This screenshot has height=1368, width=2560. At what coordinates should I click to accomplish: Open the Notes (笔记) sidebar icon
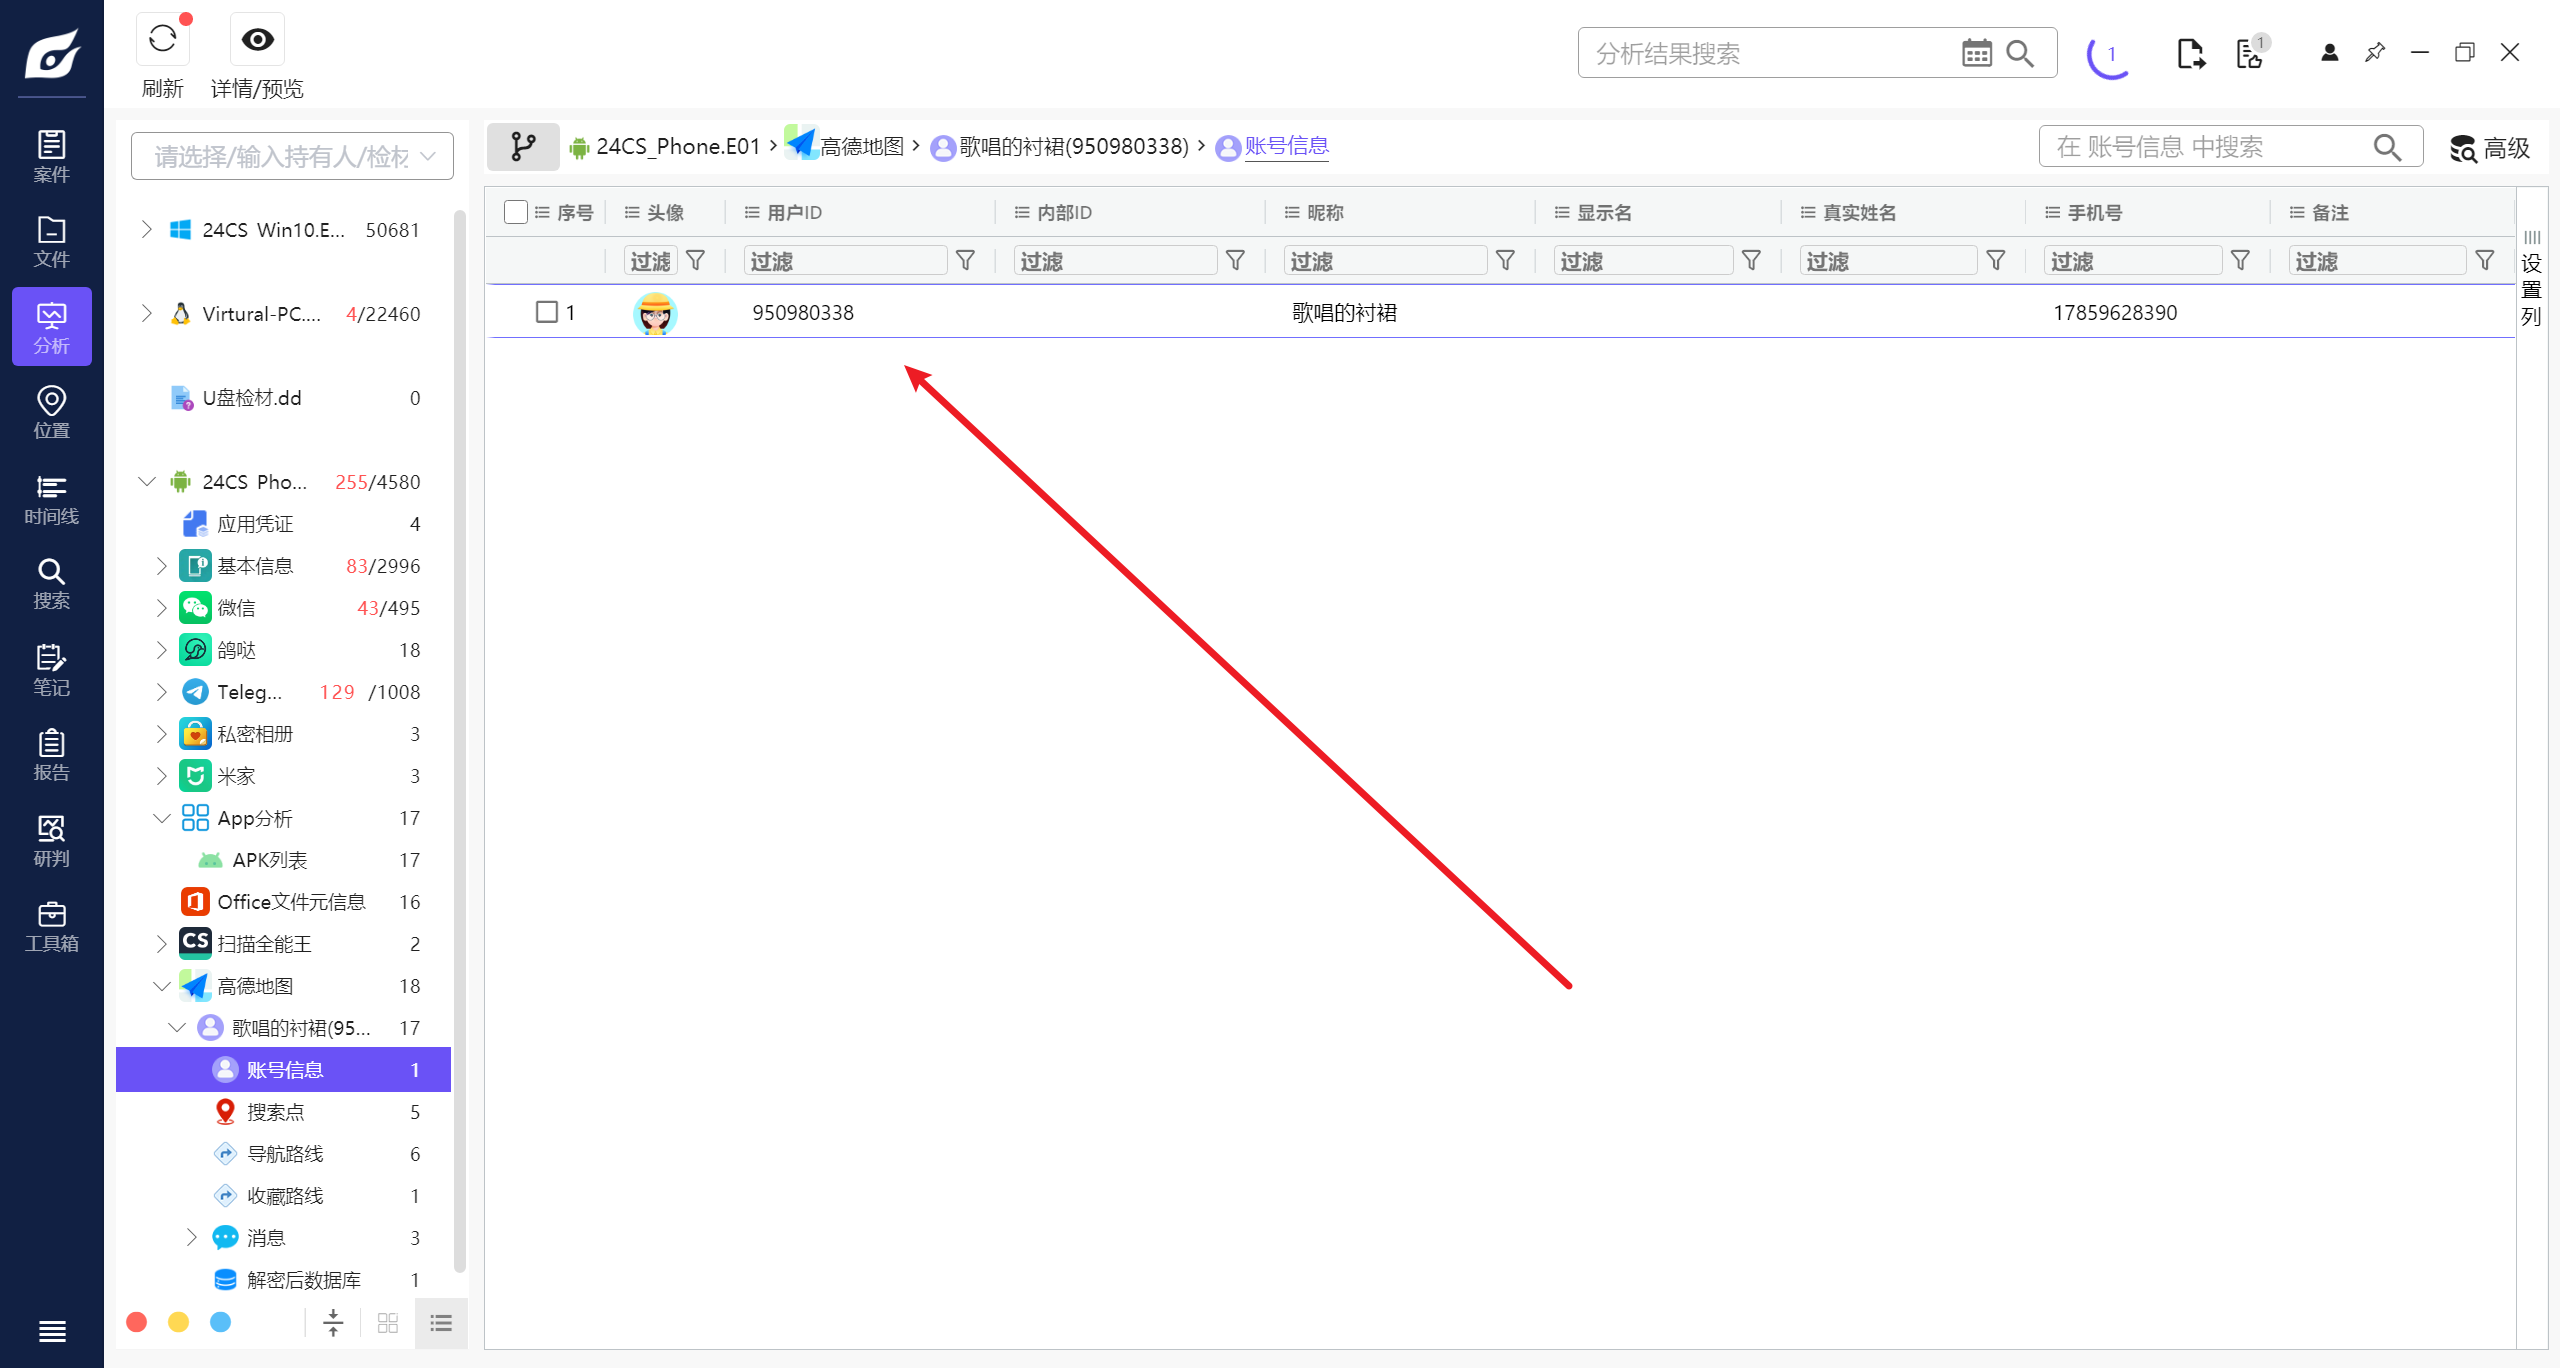(x=51, y=669)
